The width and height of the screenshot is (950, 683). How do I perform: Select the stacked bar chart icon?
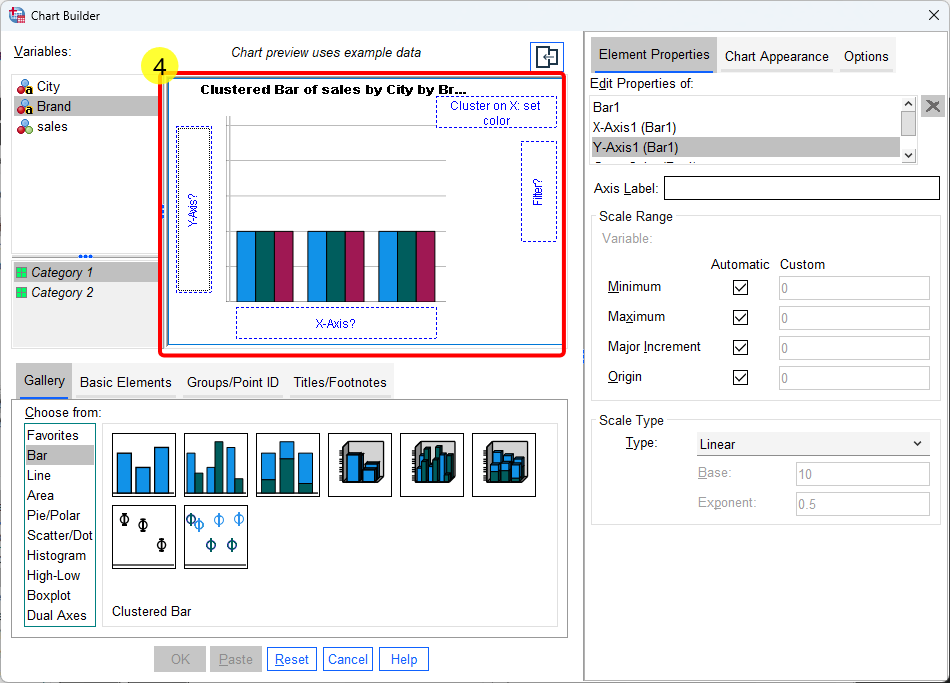tap(287, 464)
